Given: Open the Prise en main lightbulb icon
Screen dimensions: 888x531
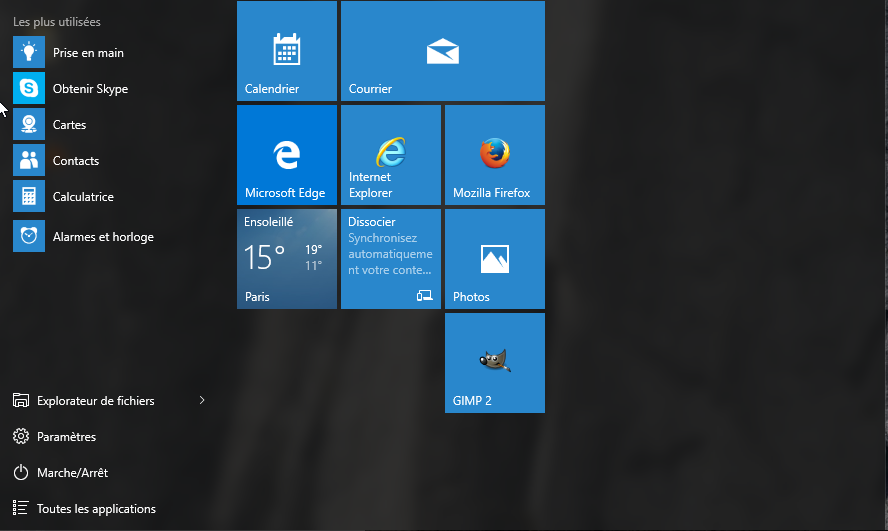Looking at the screenshot, I should 29,52.
